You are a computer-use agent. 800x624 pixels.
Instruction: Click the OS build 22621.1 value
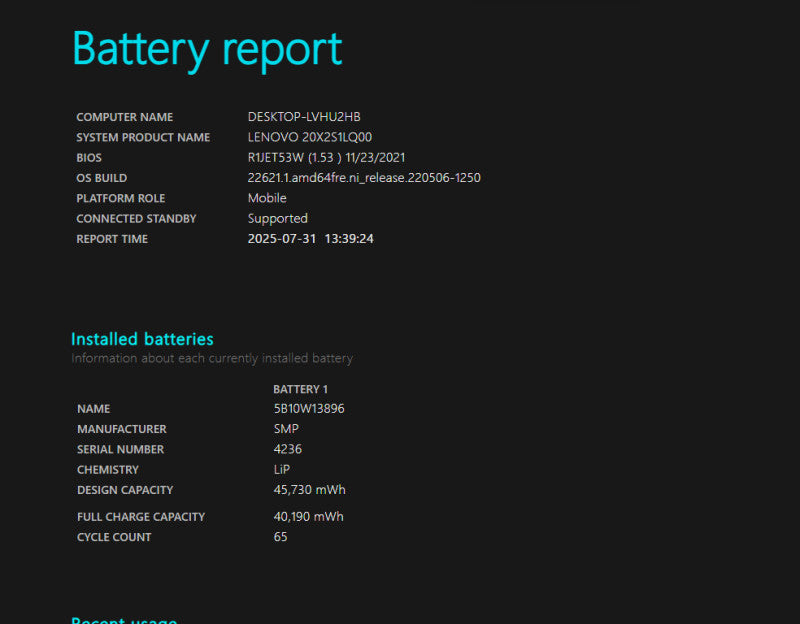(364, 178)
